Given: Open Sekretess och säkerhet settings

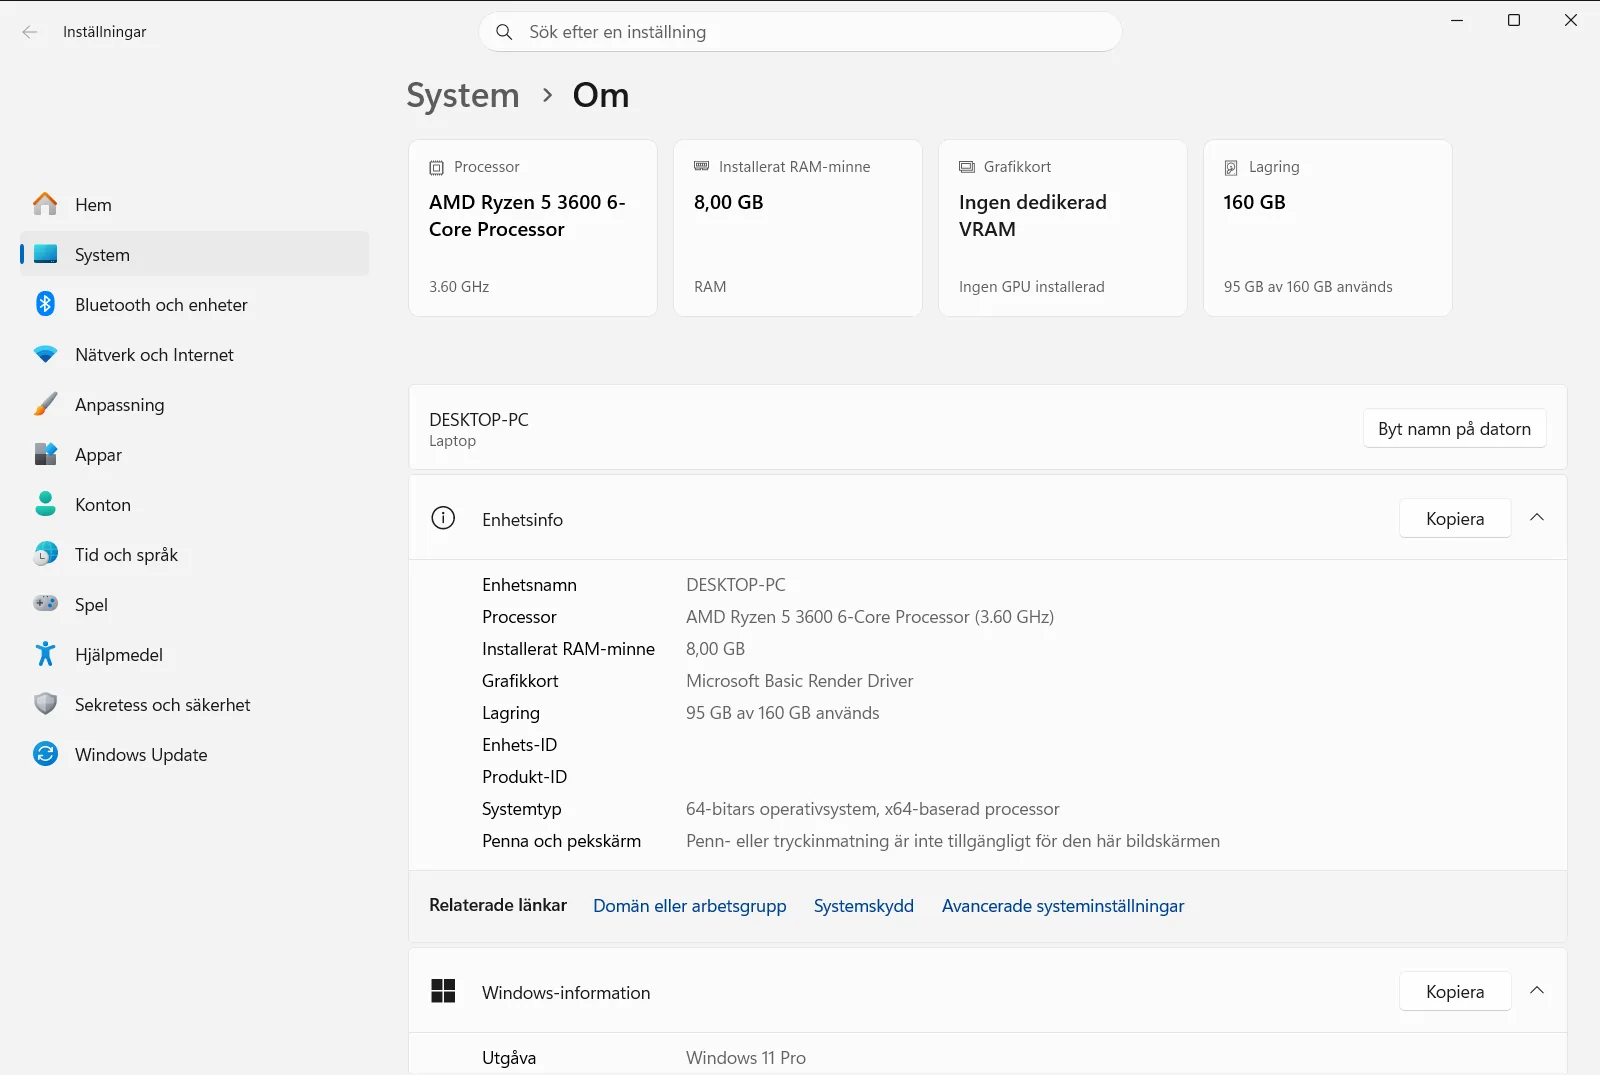Looking at the screenshot, I should tap(194, 704).
